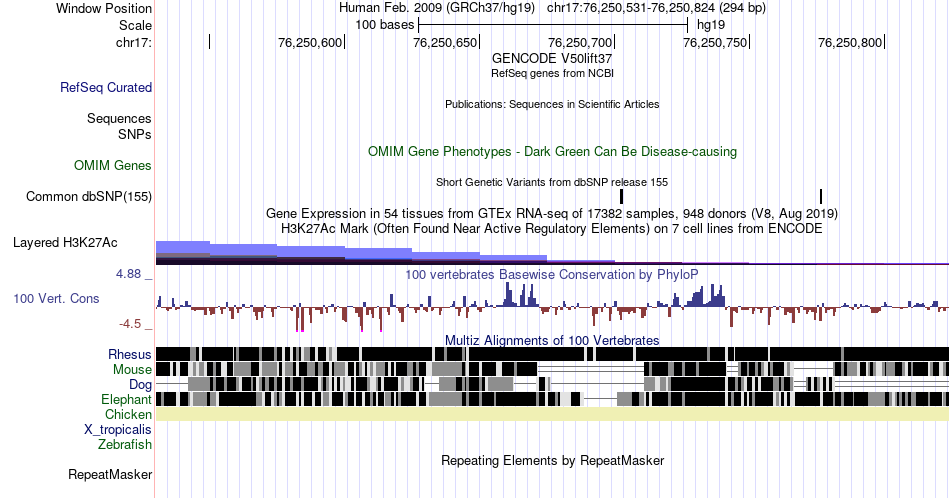Click OMIM Gene Phenotypes track title
Screen dimensions: 950x498
[552, 151]
